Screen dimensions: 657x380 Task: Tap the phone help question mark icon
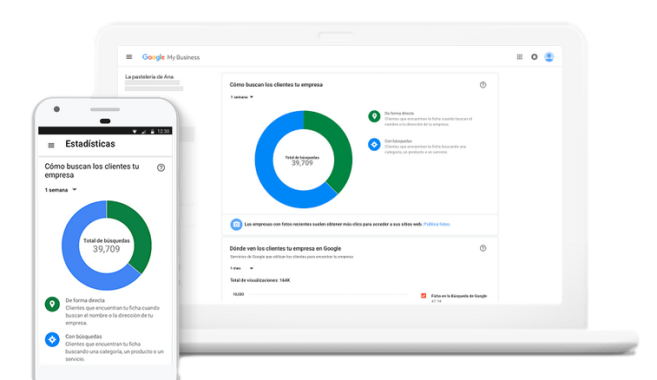tap(161, 168)
